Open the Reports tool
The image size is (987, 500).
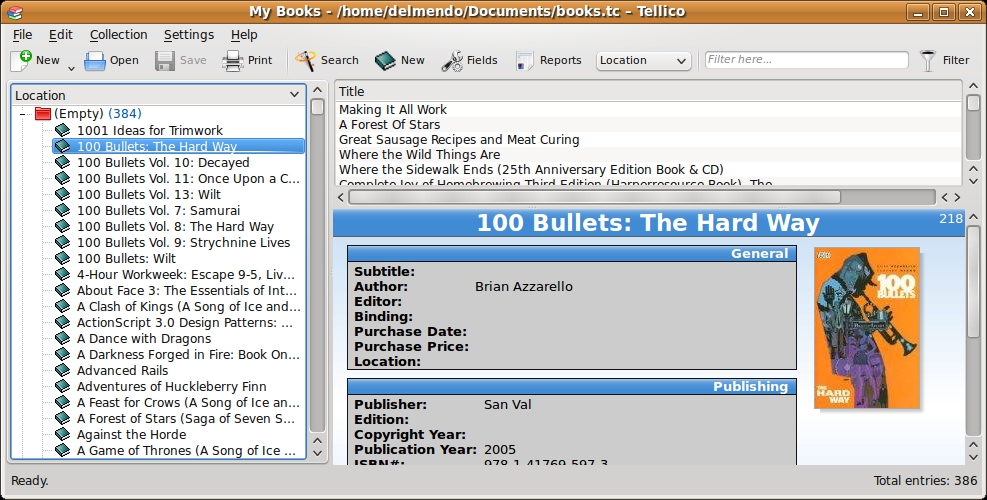[x=525, y=60]
